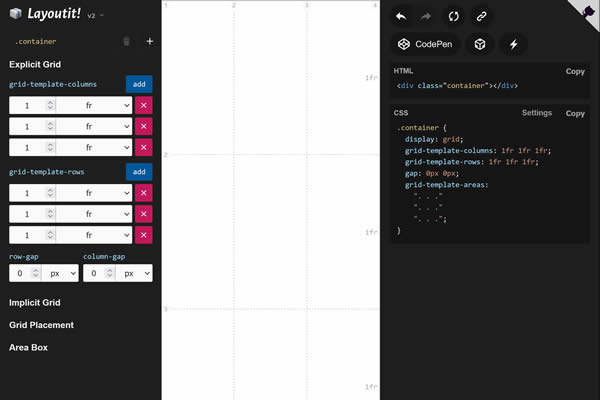Open the CSS Settings

point(537,113)
